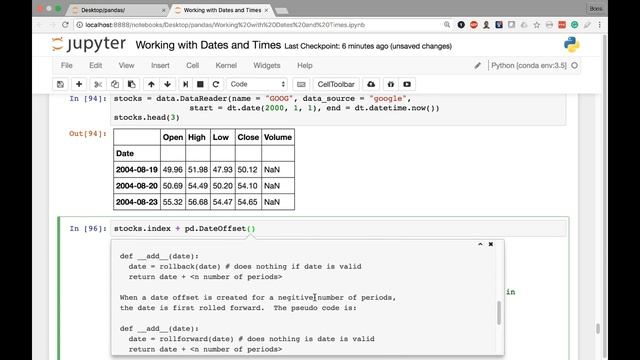Viewport: 640px width, 360px height.
Task: Switch to the Desktop/pandas/ browser tab
Action: click(118, 10)
